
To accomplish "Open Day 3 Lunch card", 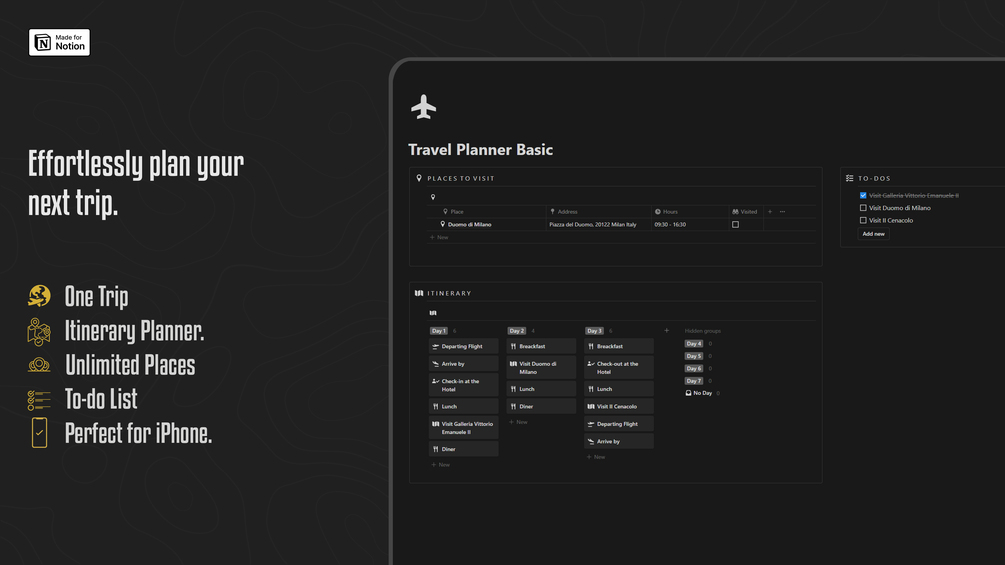I will click(x=619, y=389).
